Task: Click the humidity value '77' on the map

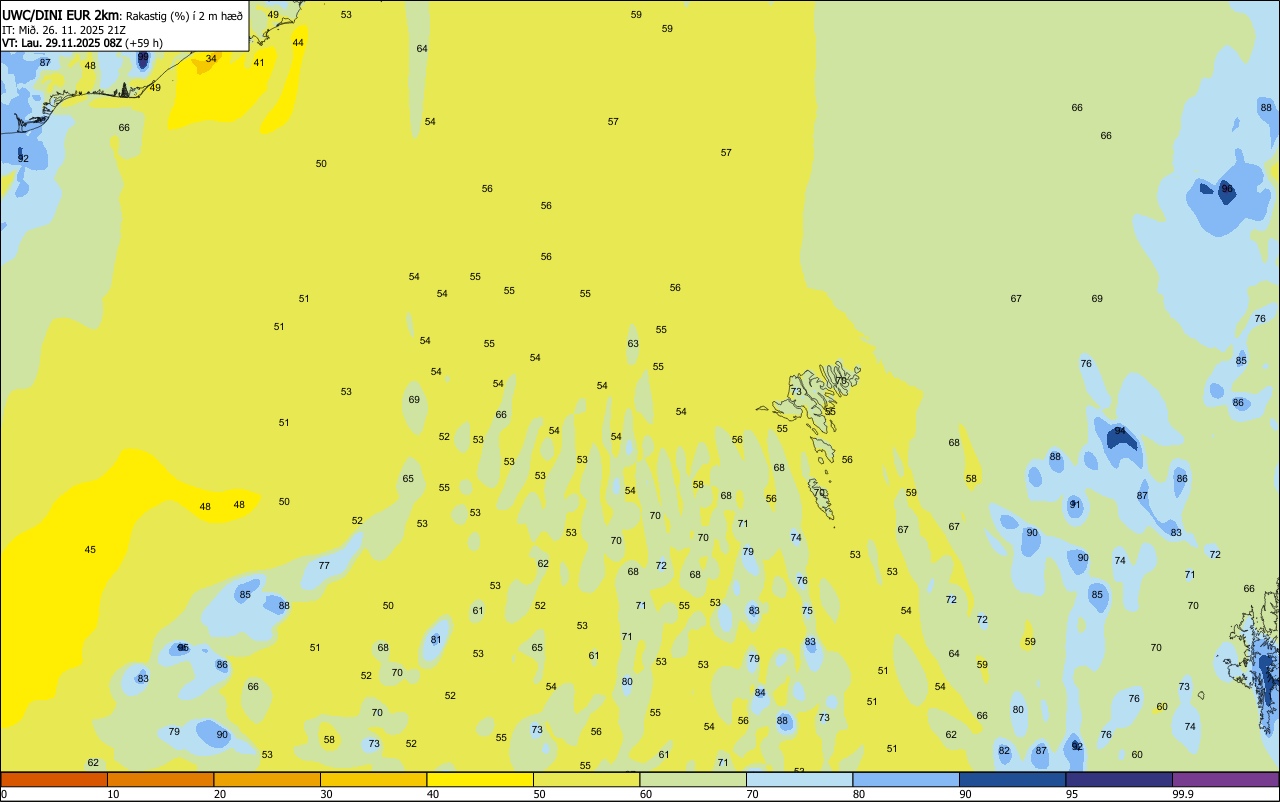Action: pyautogui.click(x=324, y=566)
